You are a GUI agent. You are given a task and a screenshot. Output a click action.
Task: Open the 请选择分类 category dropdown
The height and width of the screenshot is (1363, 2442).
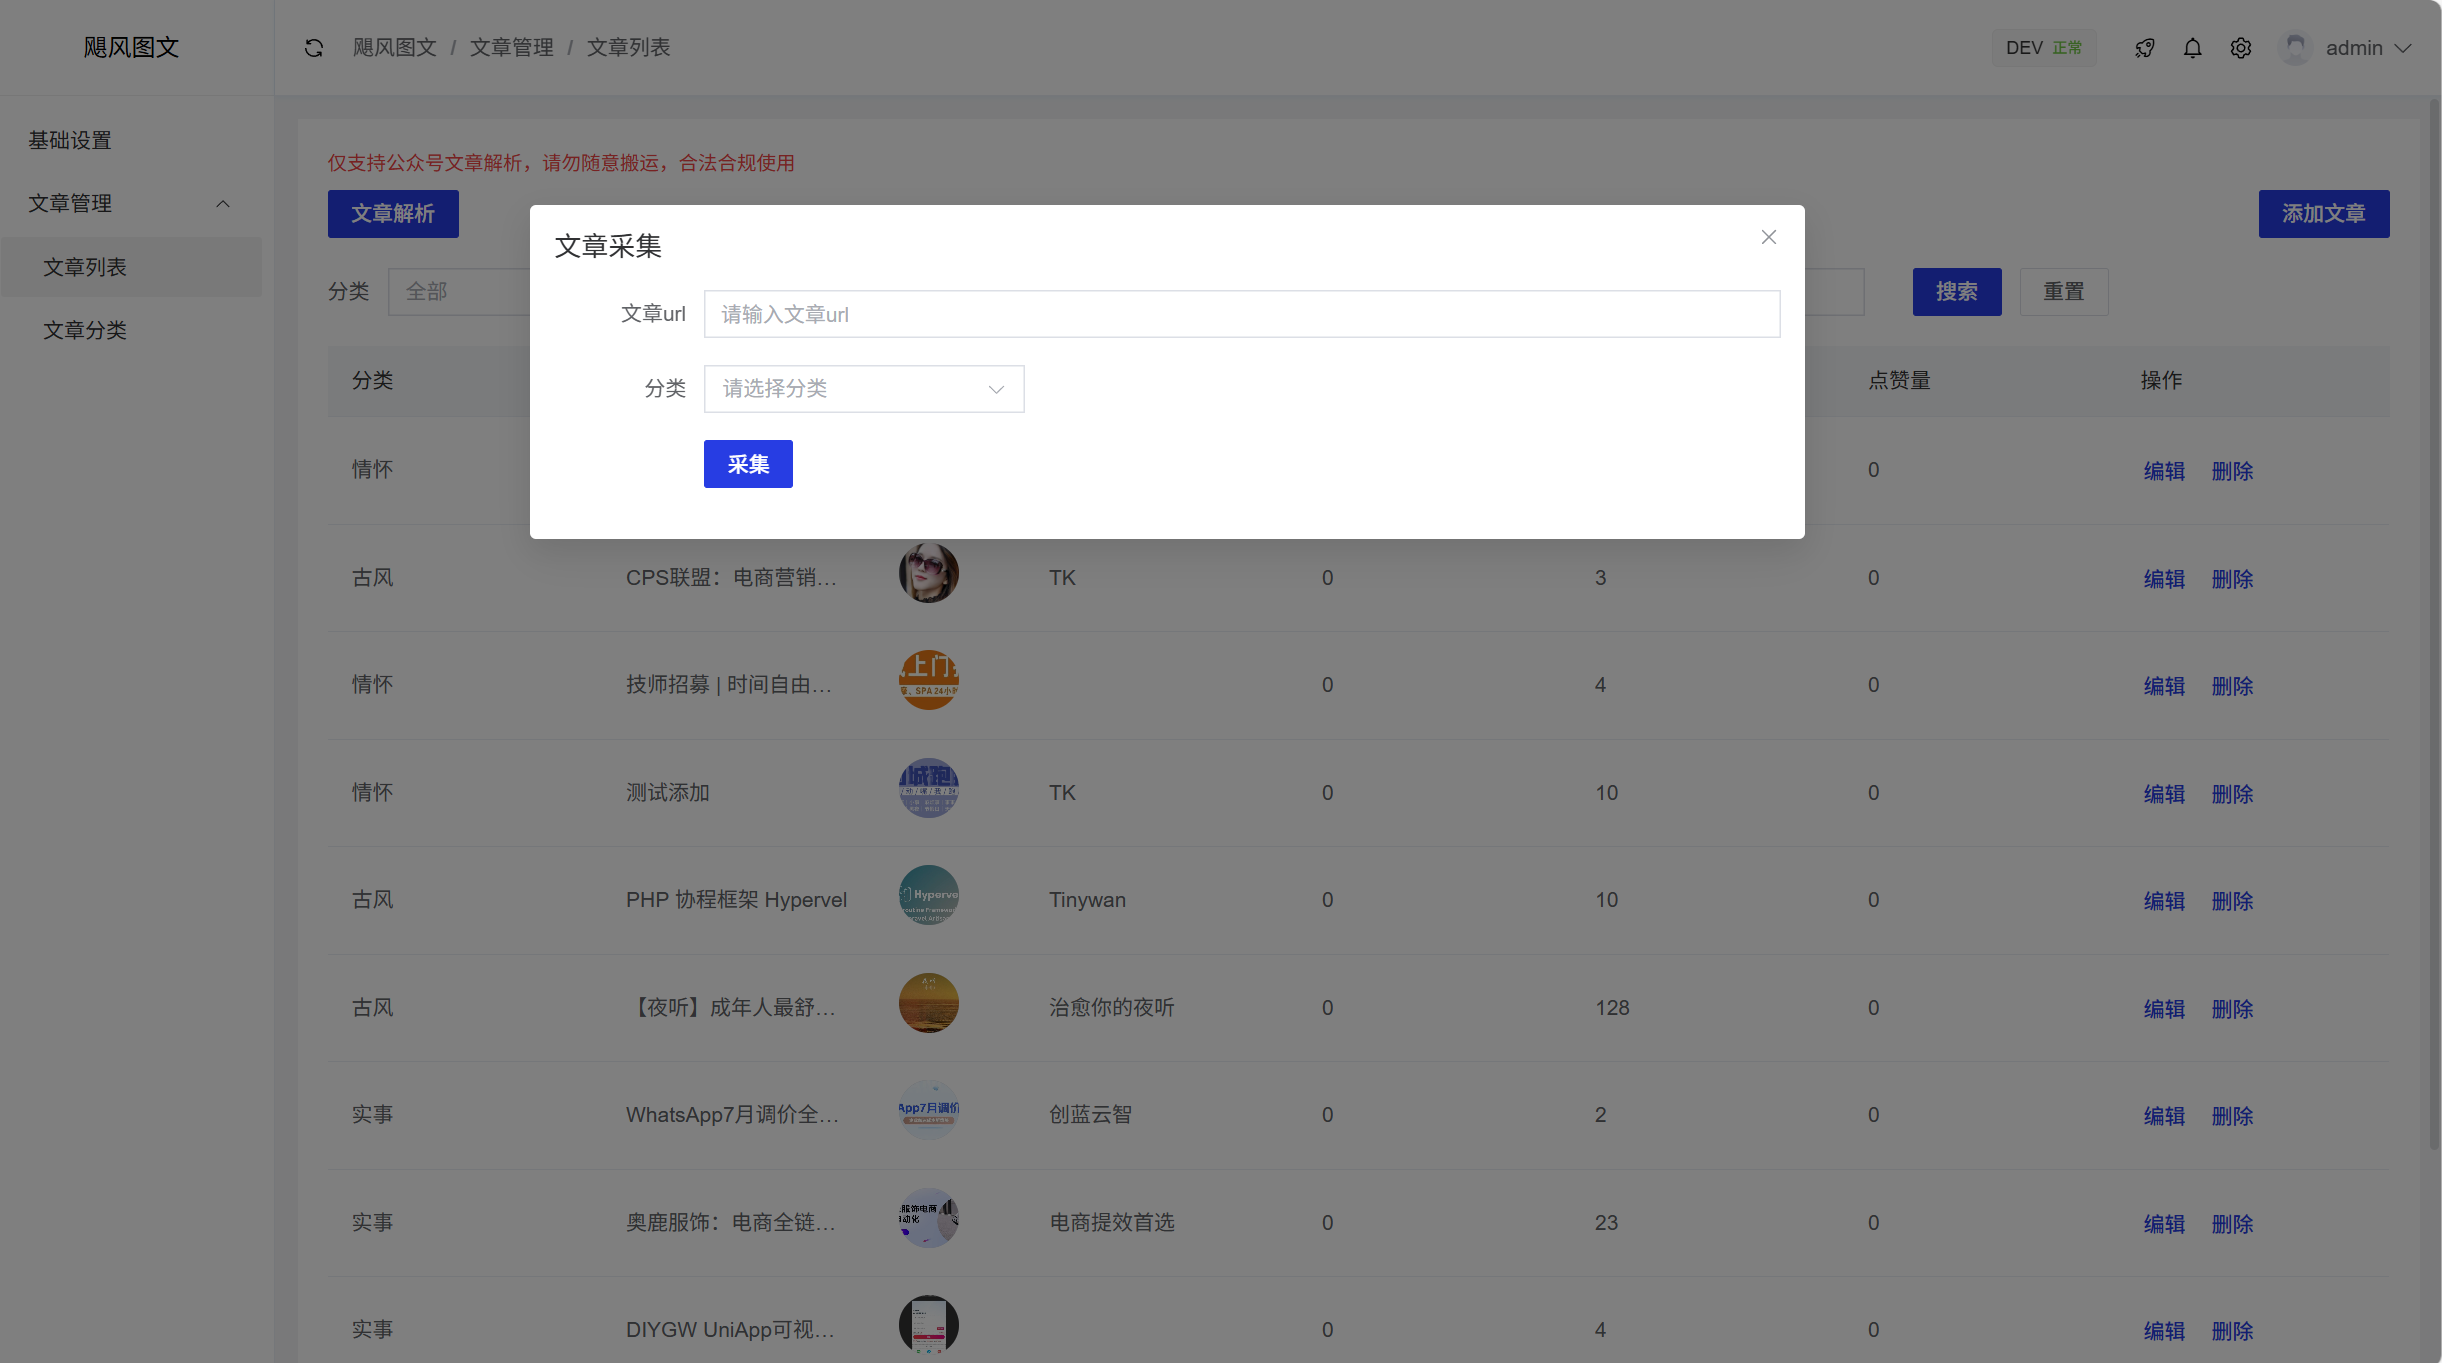click(863, 389)
